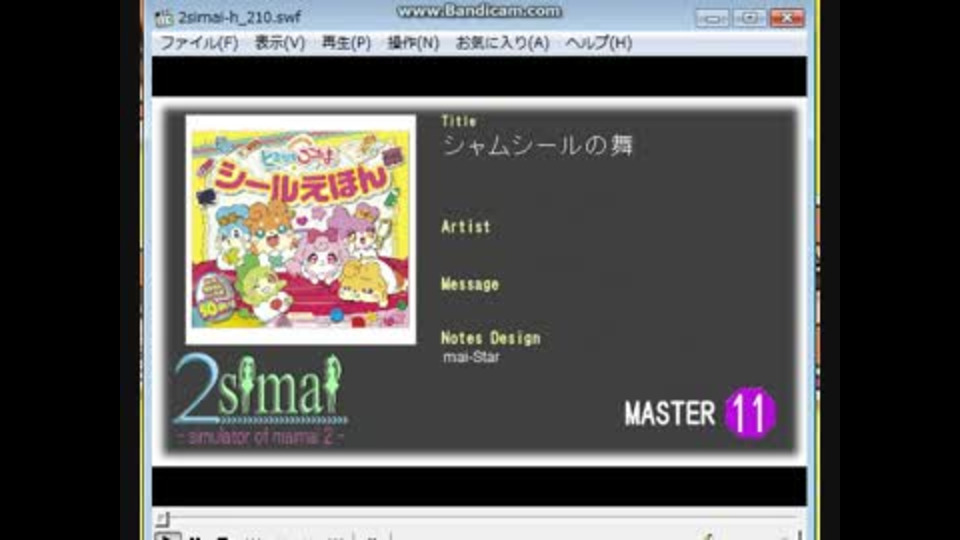The height and width of the screenshot is (540, 960).
Task: Open the 操作(N) menu
Action: pos(413,43)
